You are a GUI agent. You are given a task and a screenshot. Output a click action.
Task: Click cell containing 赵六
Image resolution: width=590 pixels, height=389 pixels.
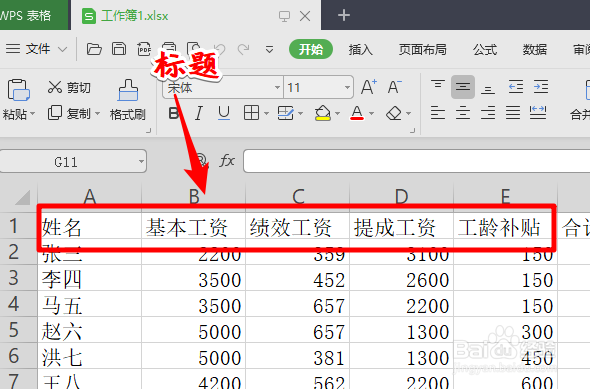tap(90, 331)
